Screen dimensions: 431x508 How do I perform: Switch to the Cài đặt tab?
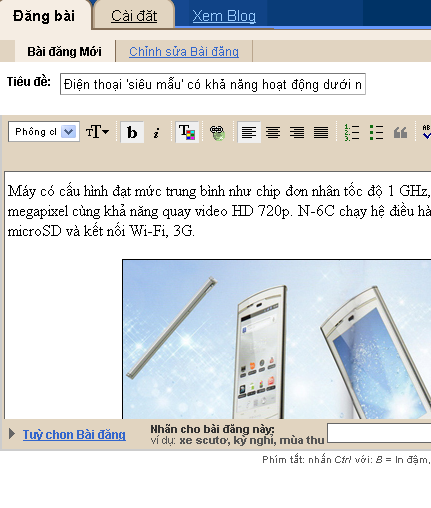pyautogui.click(x=134, y=16)
